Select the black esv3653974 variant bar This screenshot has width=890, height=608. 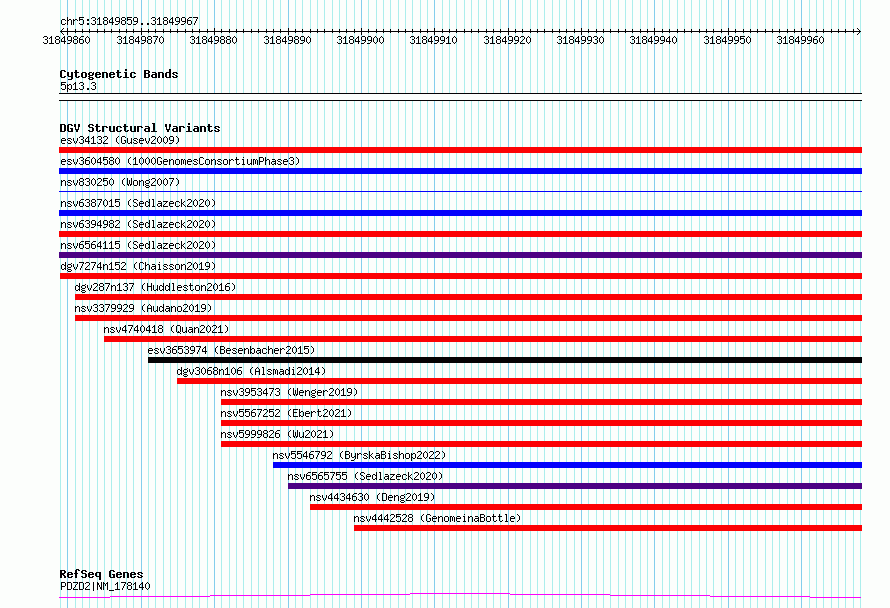(505, 360)
